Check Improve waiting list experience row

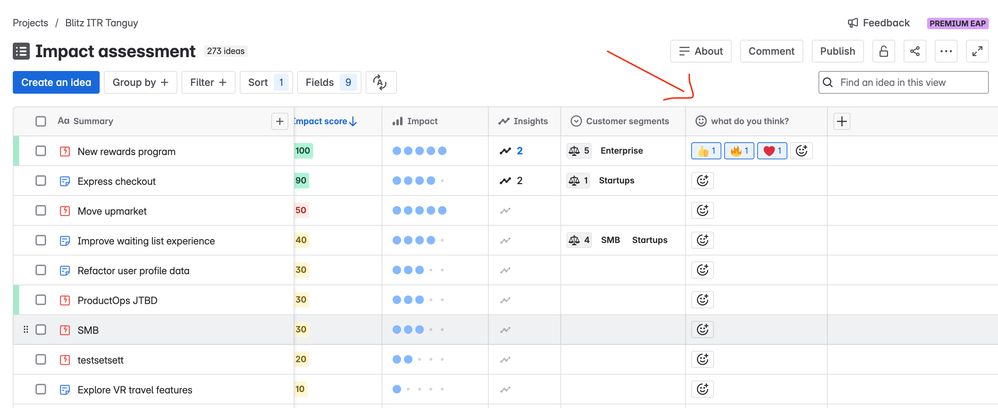(41, 241)
